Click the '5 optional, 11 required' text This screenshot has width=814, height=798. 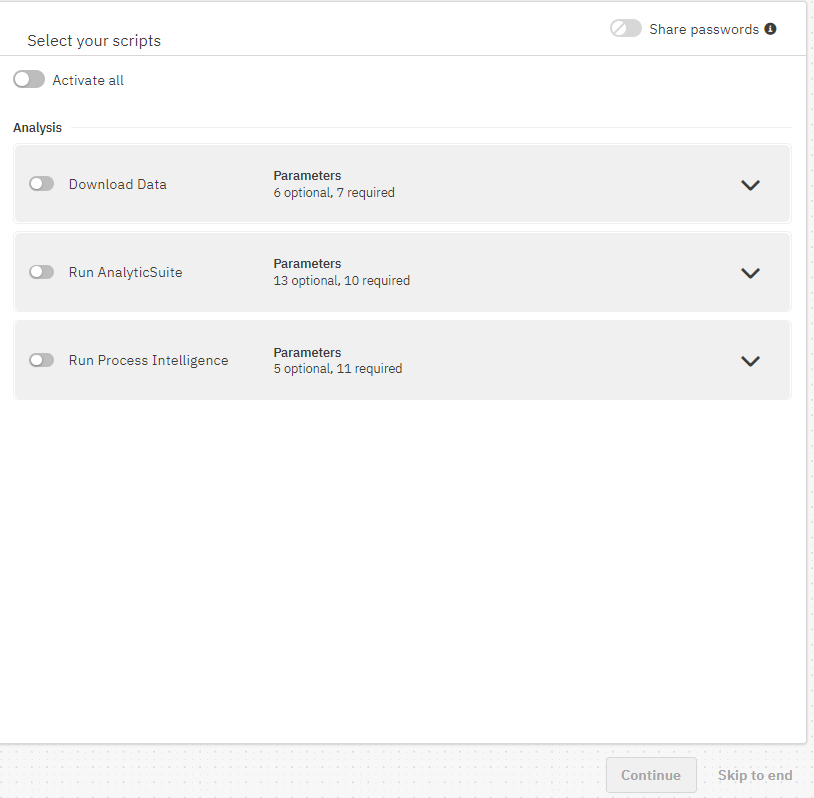tap(338, 369)
